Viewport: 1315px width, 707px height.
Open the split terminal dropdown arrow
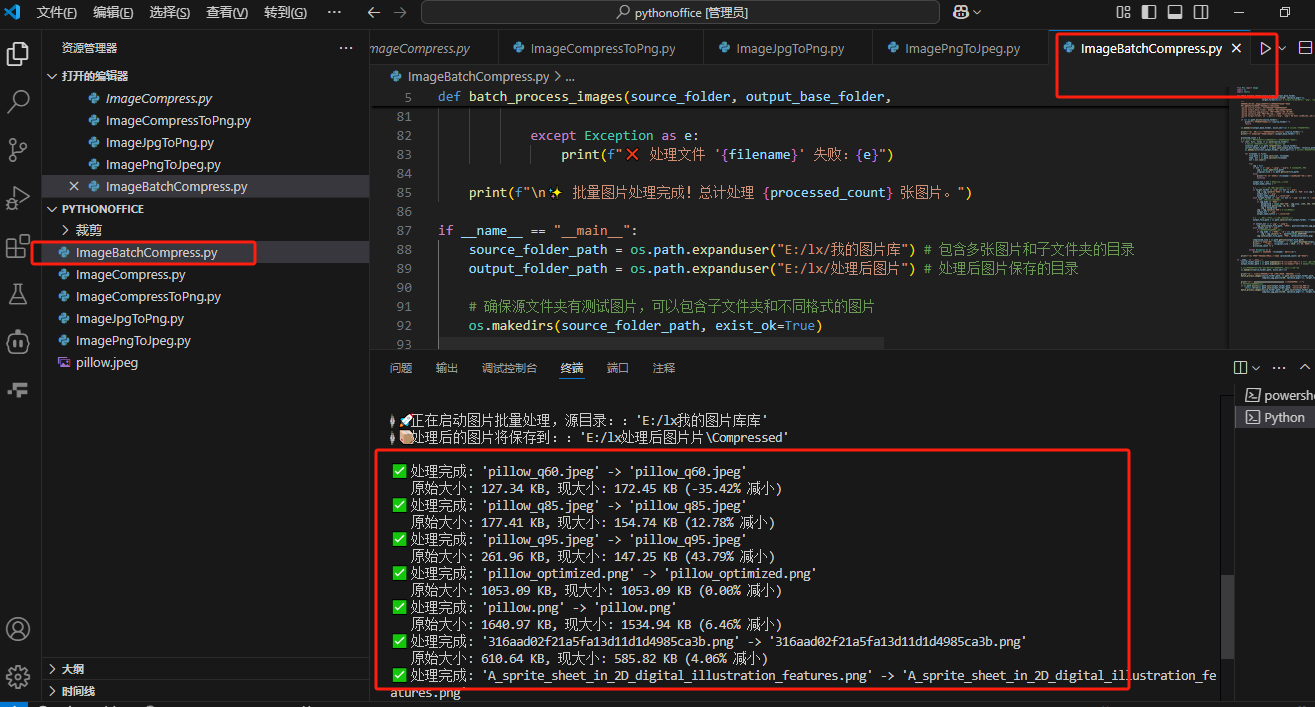(1256, 368)
